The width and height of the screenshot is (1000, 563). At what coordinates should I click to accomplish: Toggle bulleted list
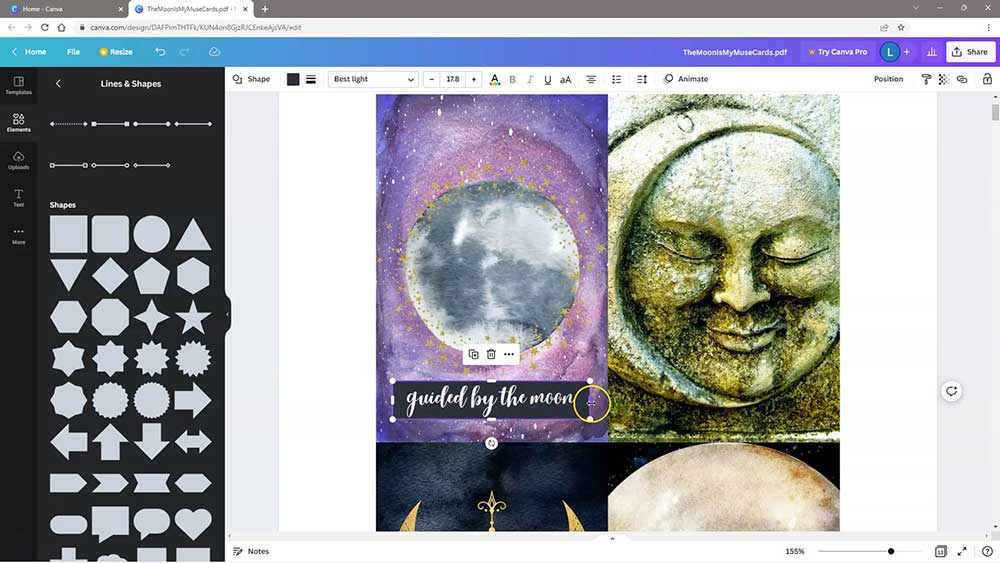616,79
